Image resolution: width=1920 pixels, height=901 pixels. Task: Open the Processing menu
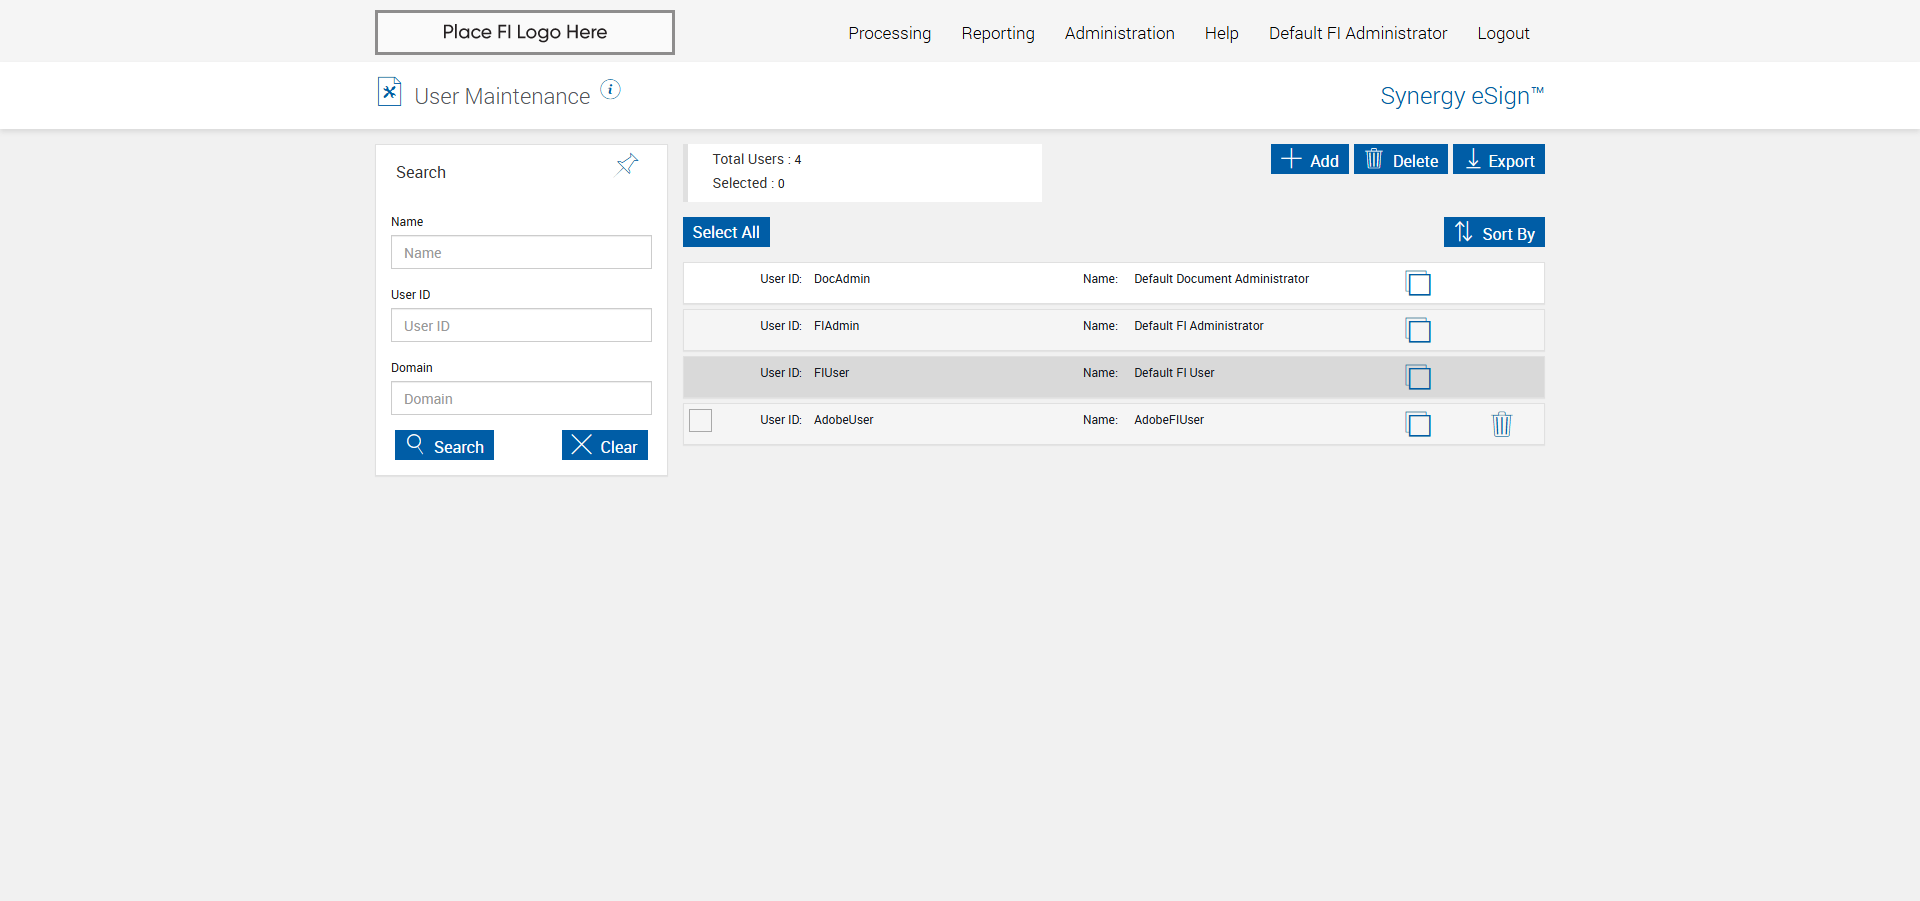click(x=889, y=33)
